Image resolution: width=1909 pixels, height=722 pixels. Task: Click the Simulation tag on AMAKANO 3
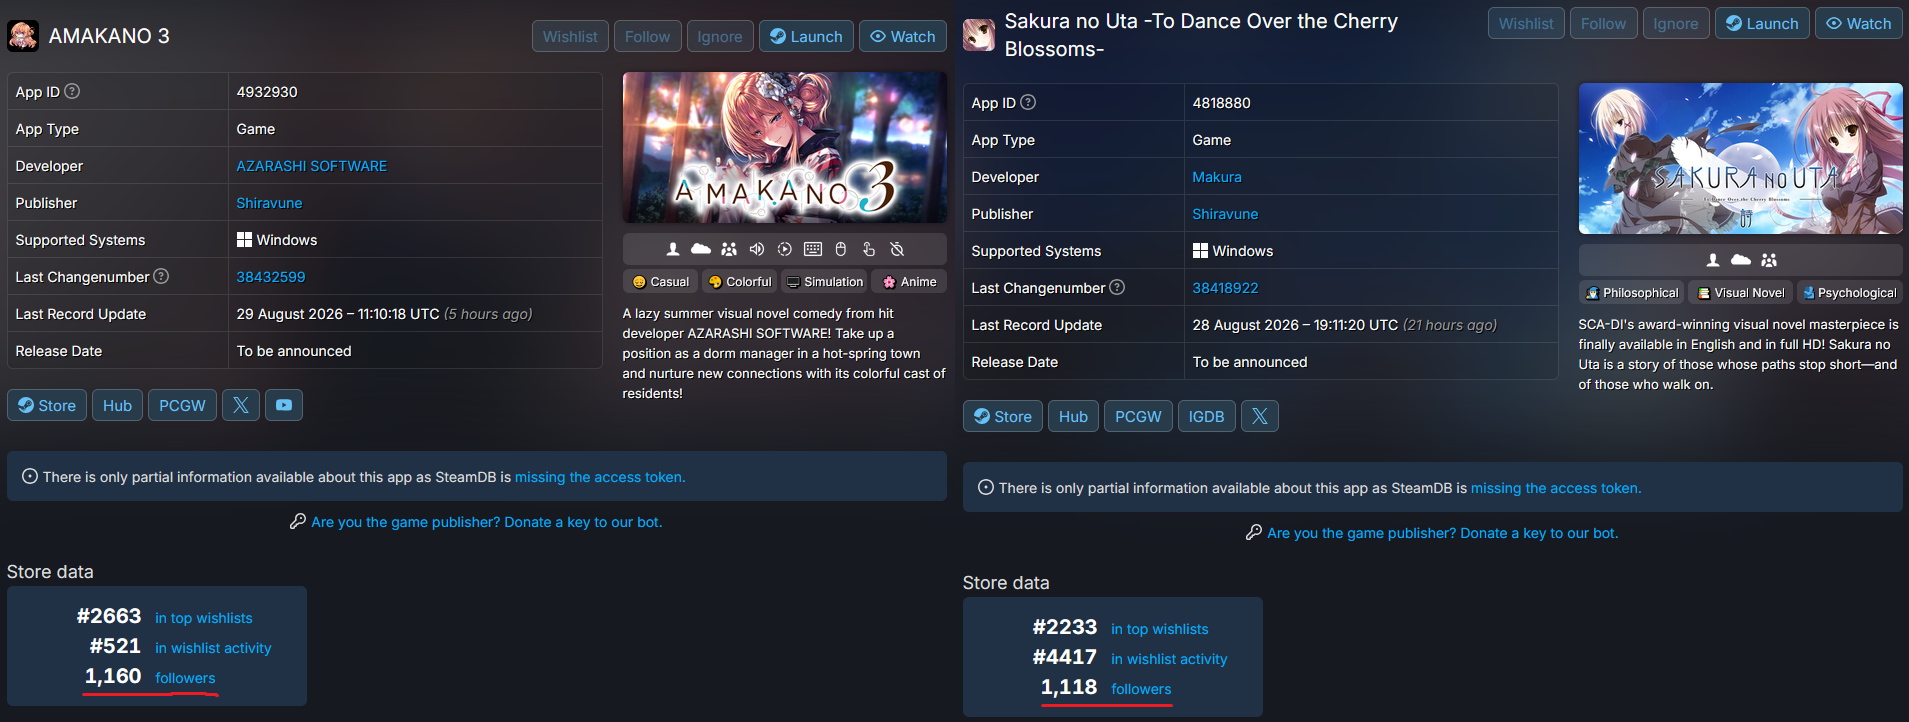824,282
